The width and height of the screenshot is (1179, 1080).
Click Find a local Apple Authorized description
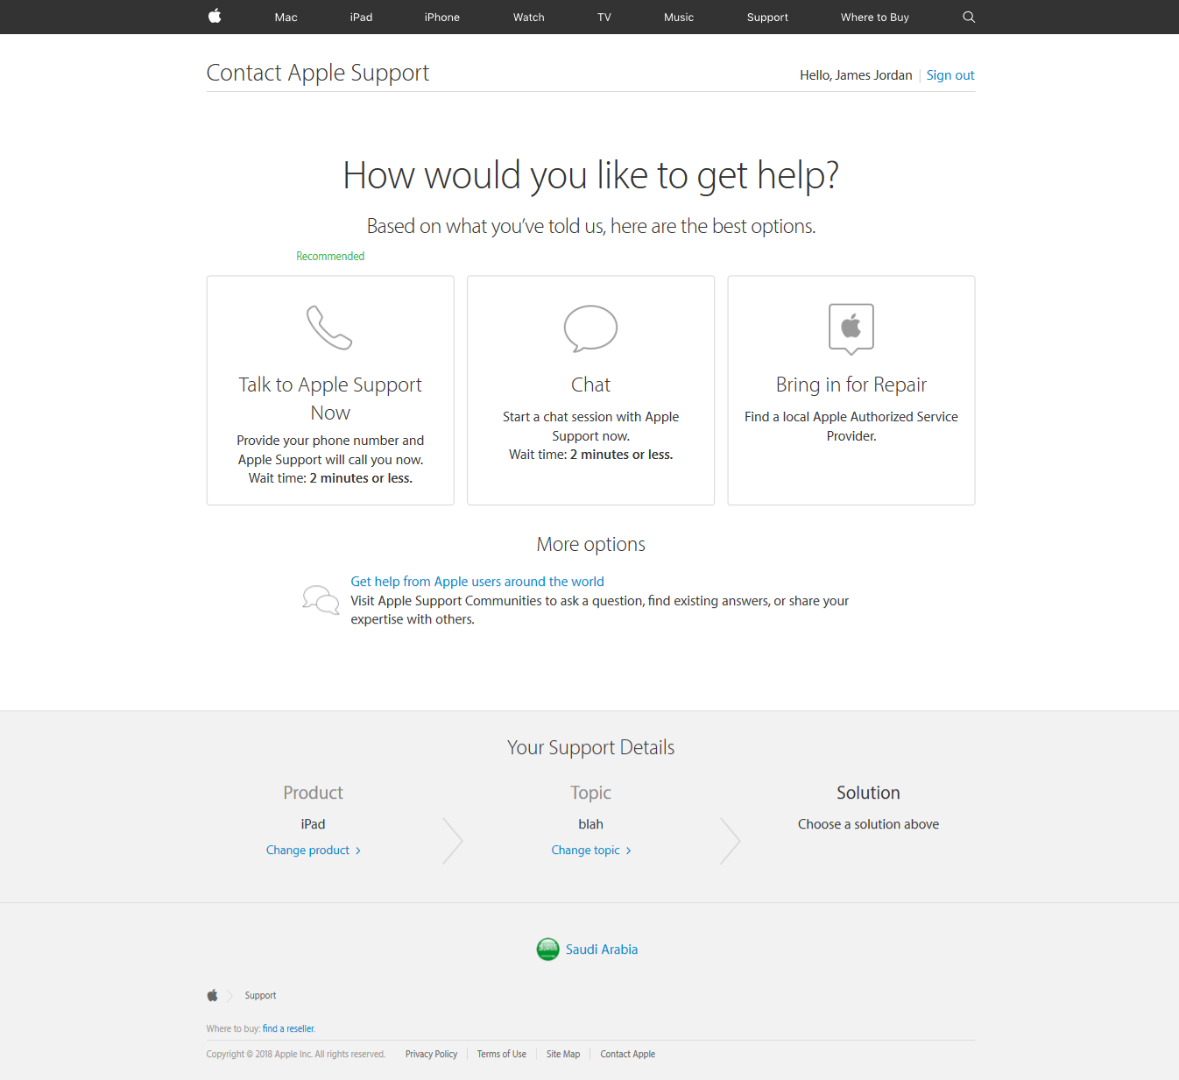click(851, 426)
